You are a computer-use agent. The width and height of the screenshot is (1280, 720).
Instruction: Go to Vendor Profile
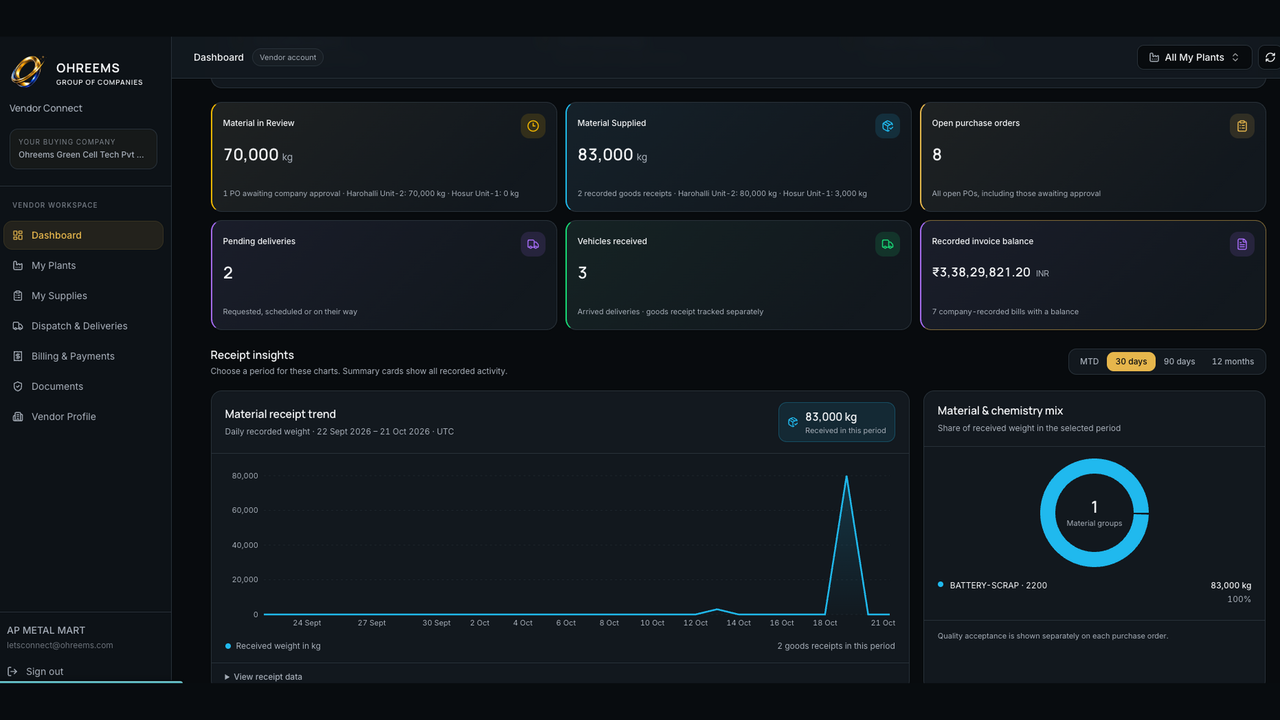click(83, 416)
